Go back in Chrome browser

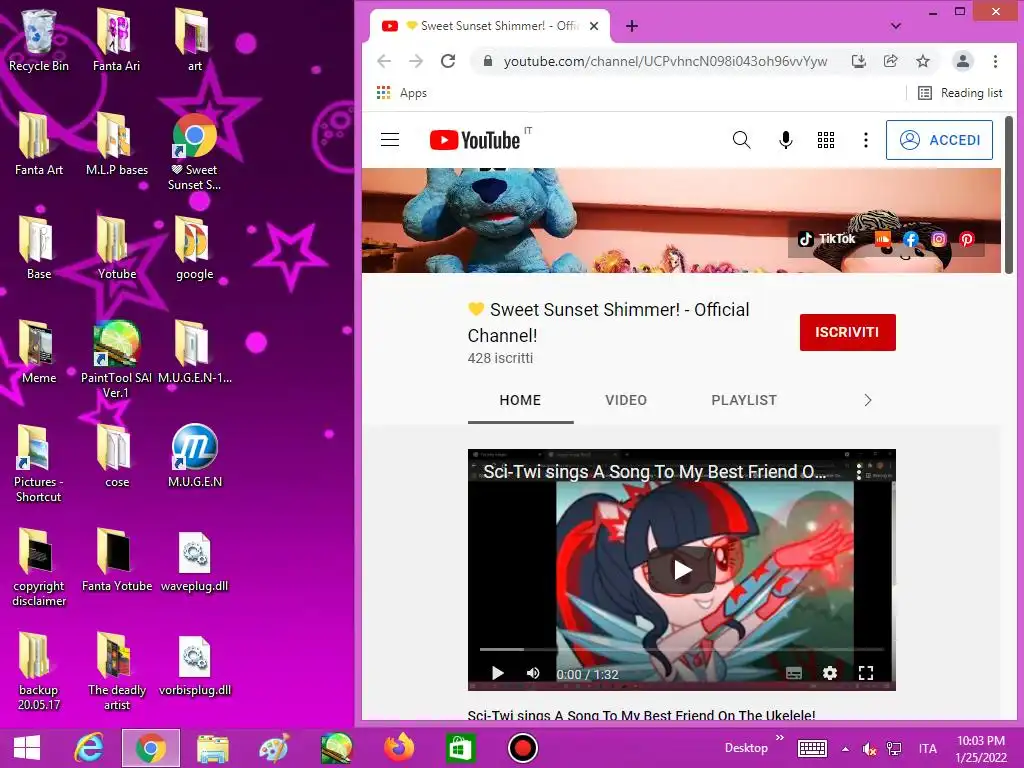[x=384, y=61]
